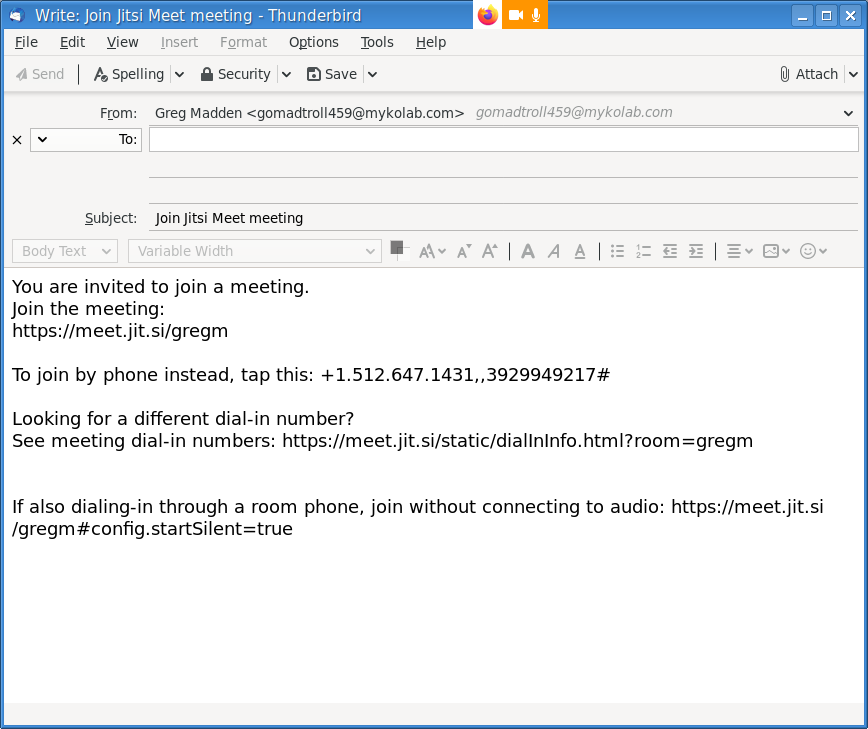Viewport: 868px width, 729px height.
Task: Open the smiley face insert dropdown
Action: [x=813, y=251]
